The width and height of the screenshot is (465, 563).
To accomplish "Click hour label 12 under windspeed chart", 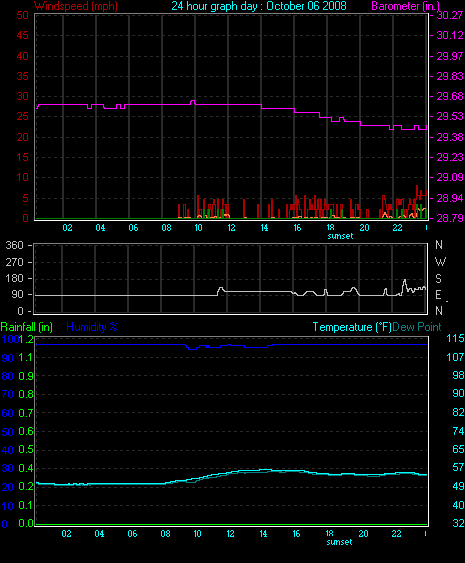I will click(231, 228).
